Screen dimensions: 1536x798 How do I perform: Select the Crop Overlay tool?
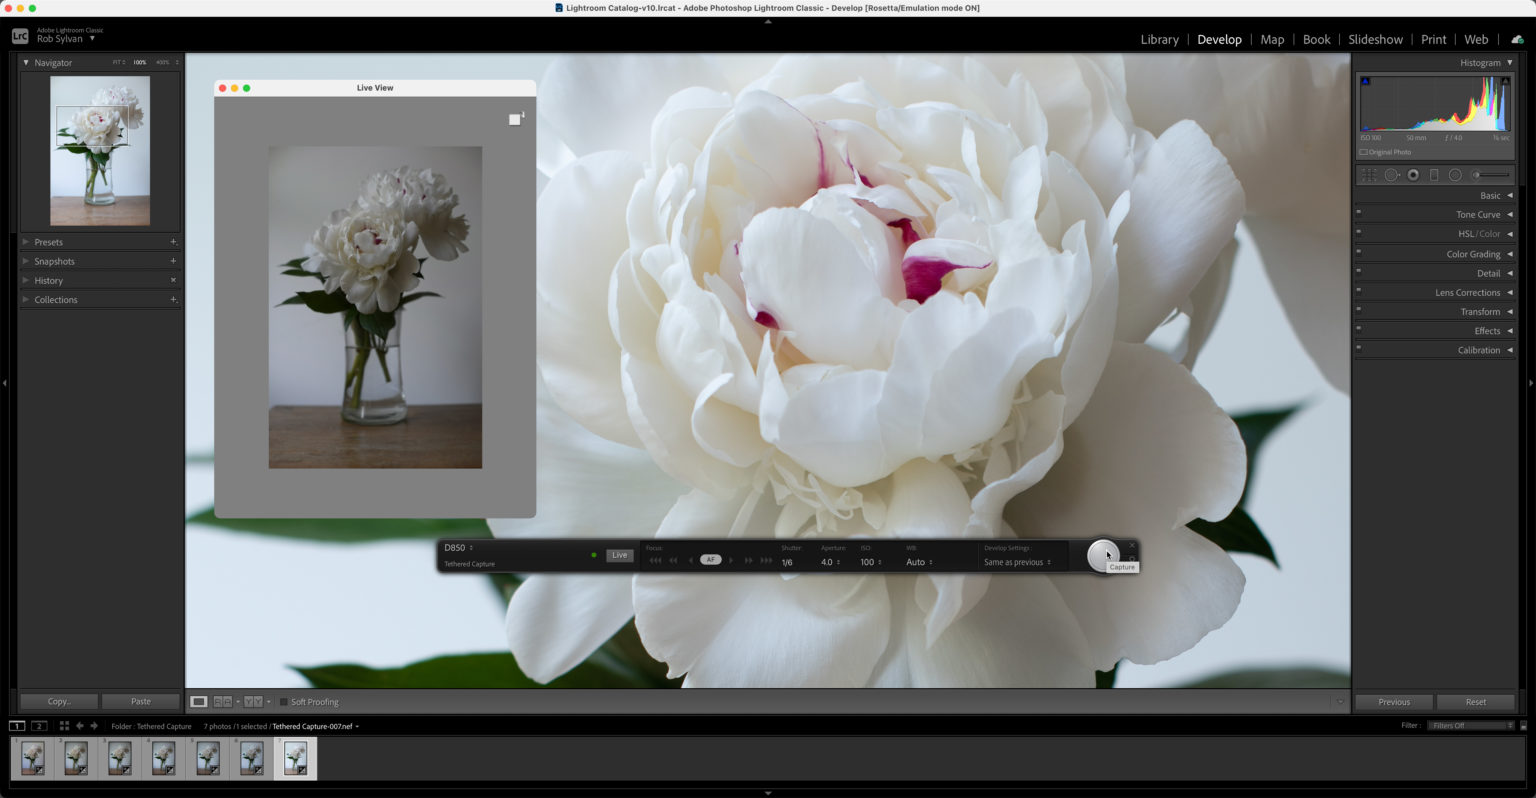1368,174
